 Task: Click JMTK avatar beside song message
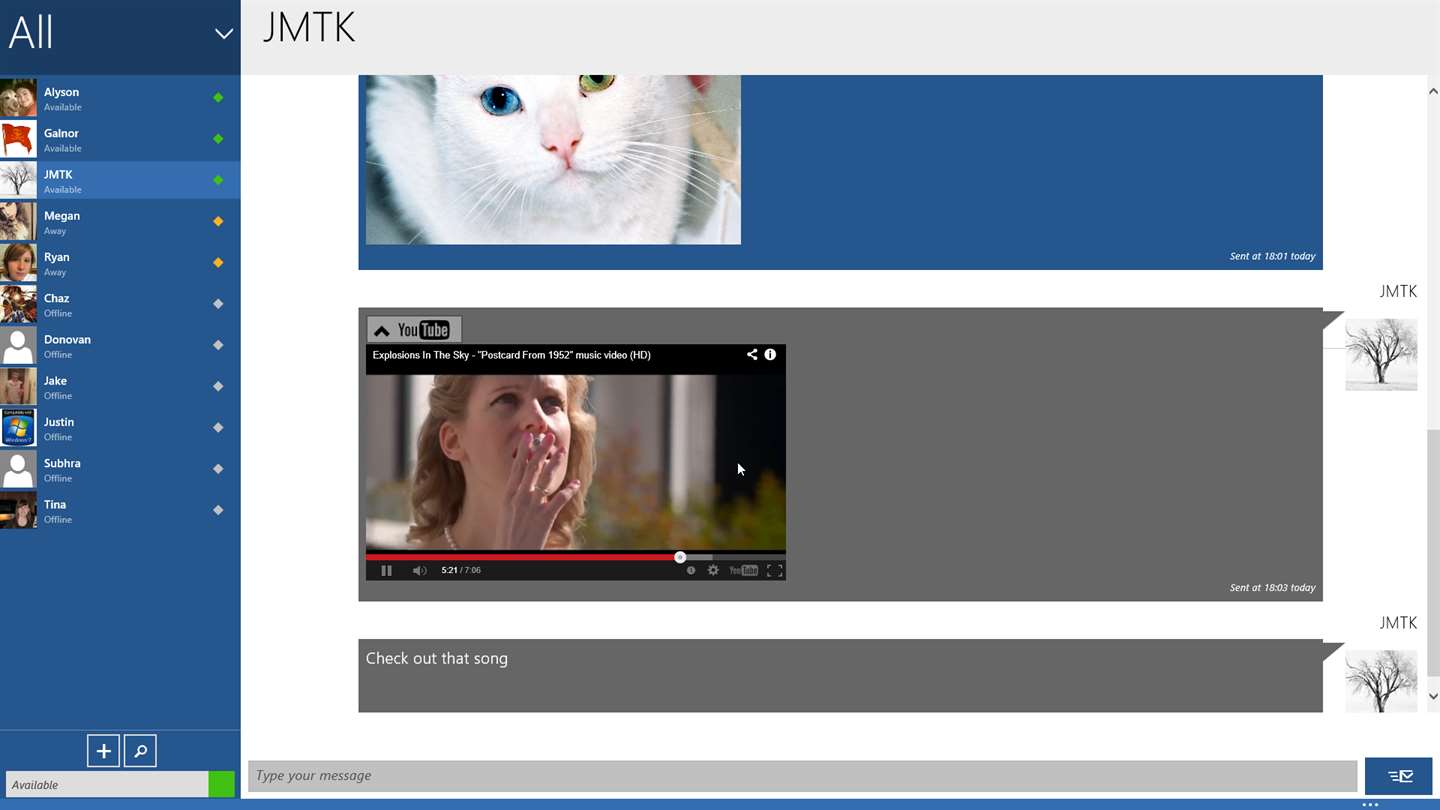[x=1381, y=681]
